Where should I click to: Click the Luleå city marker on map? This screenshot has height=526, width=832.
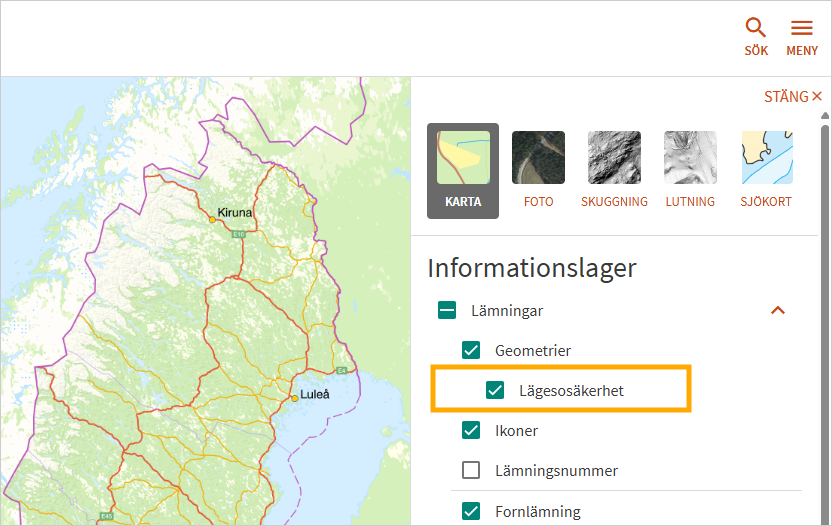(x=294, y=398)
